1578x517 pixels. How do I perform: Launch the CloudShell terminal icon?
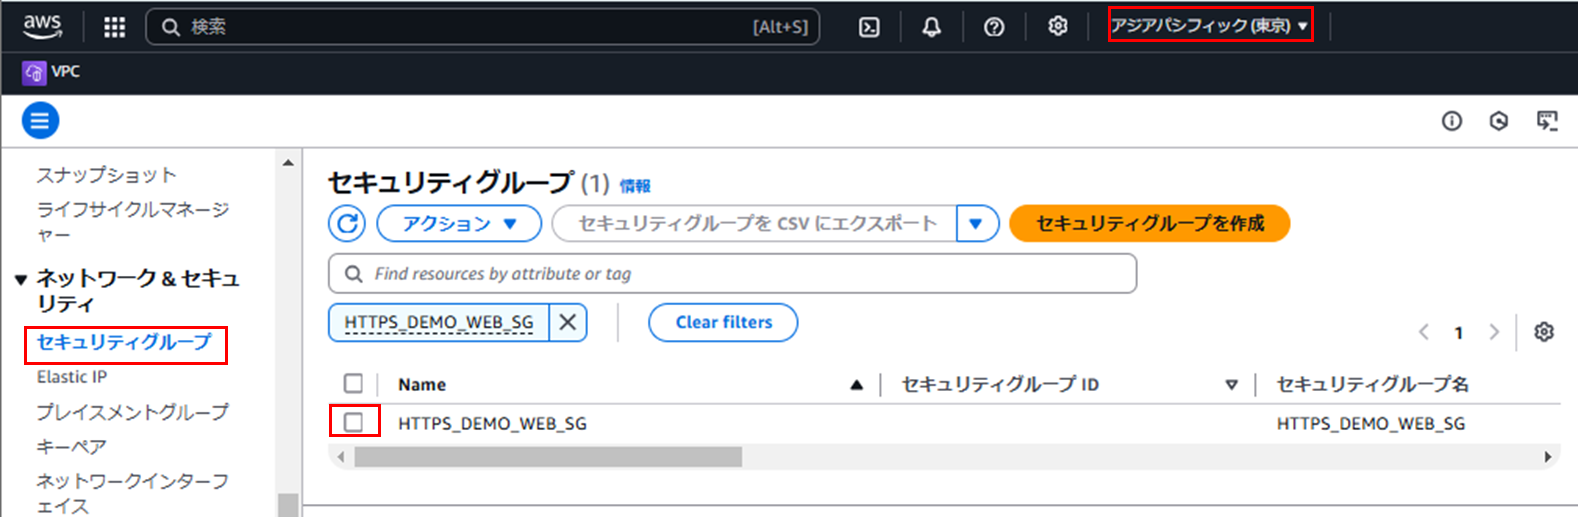(870, 27)
